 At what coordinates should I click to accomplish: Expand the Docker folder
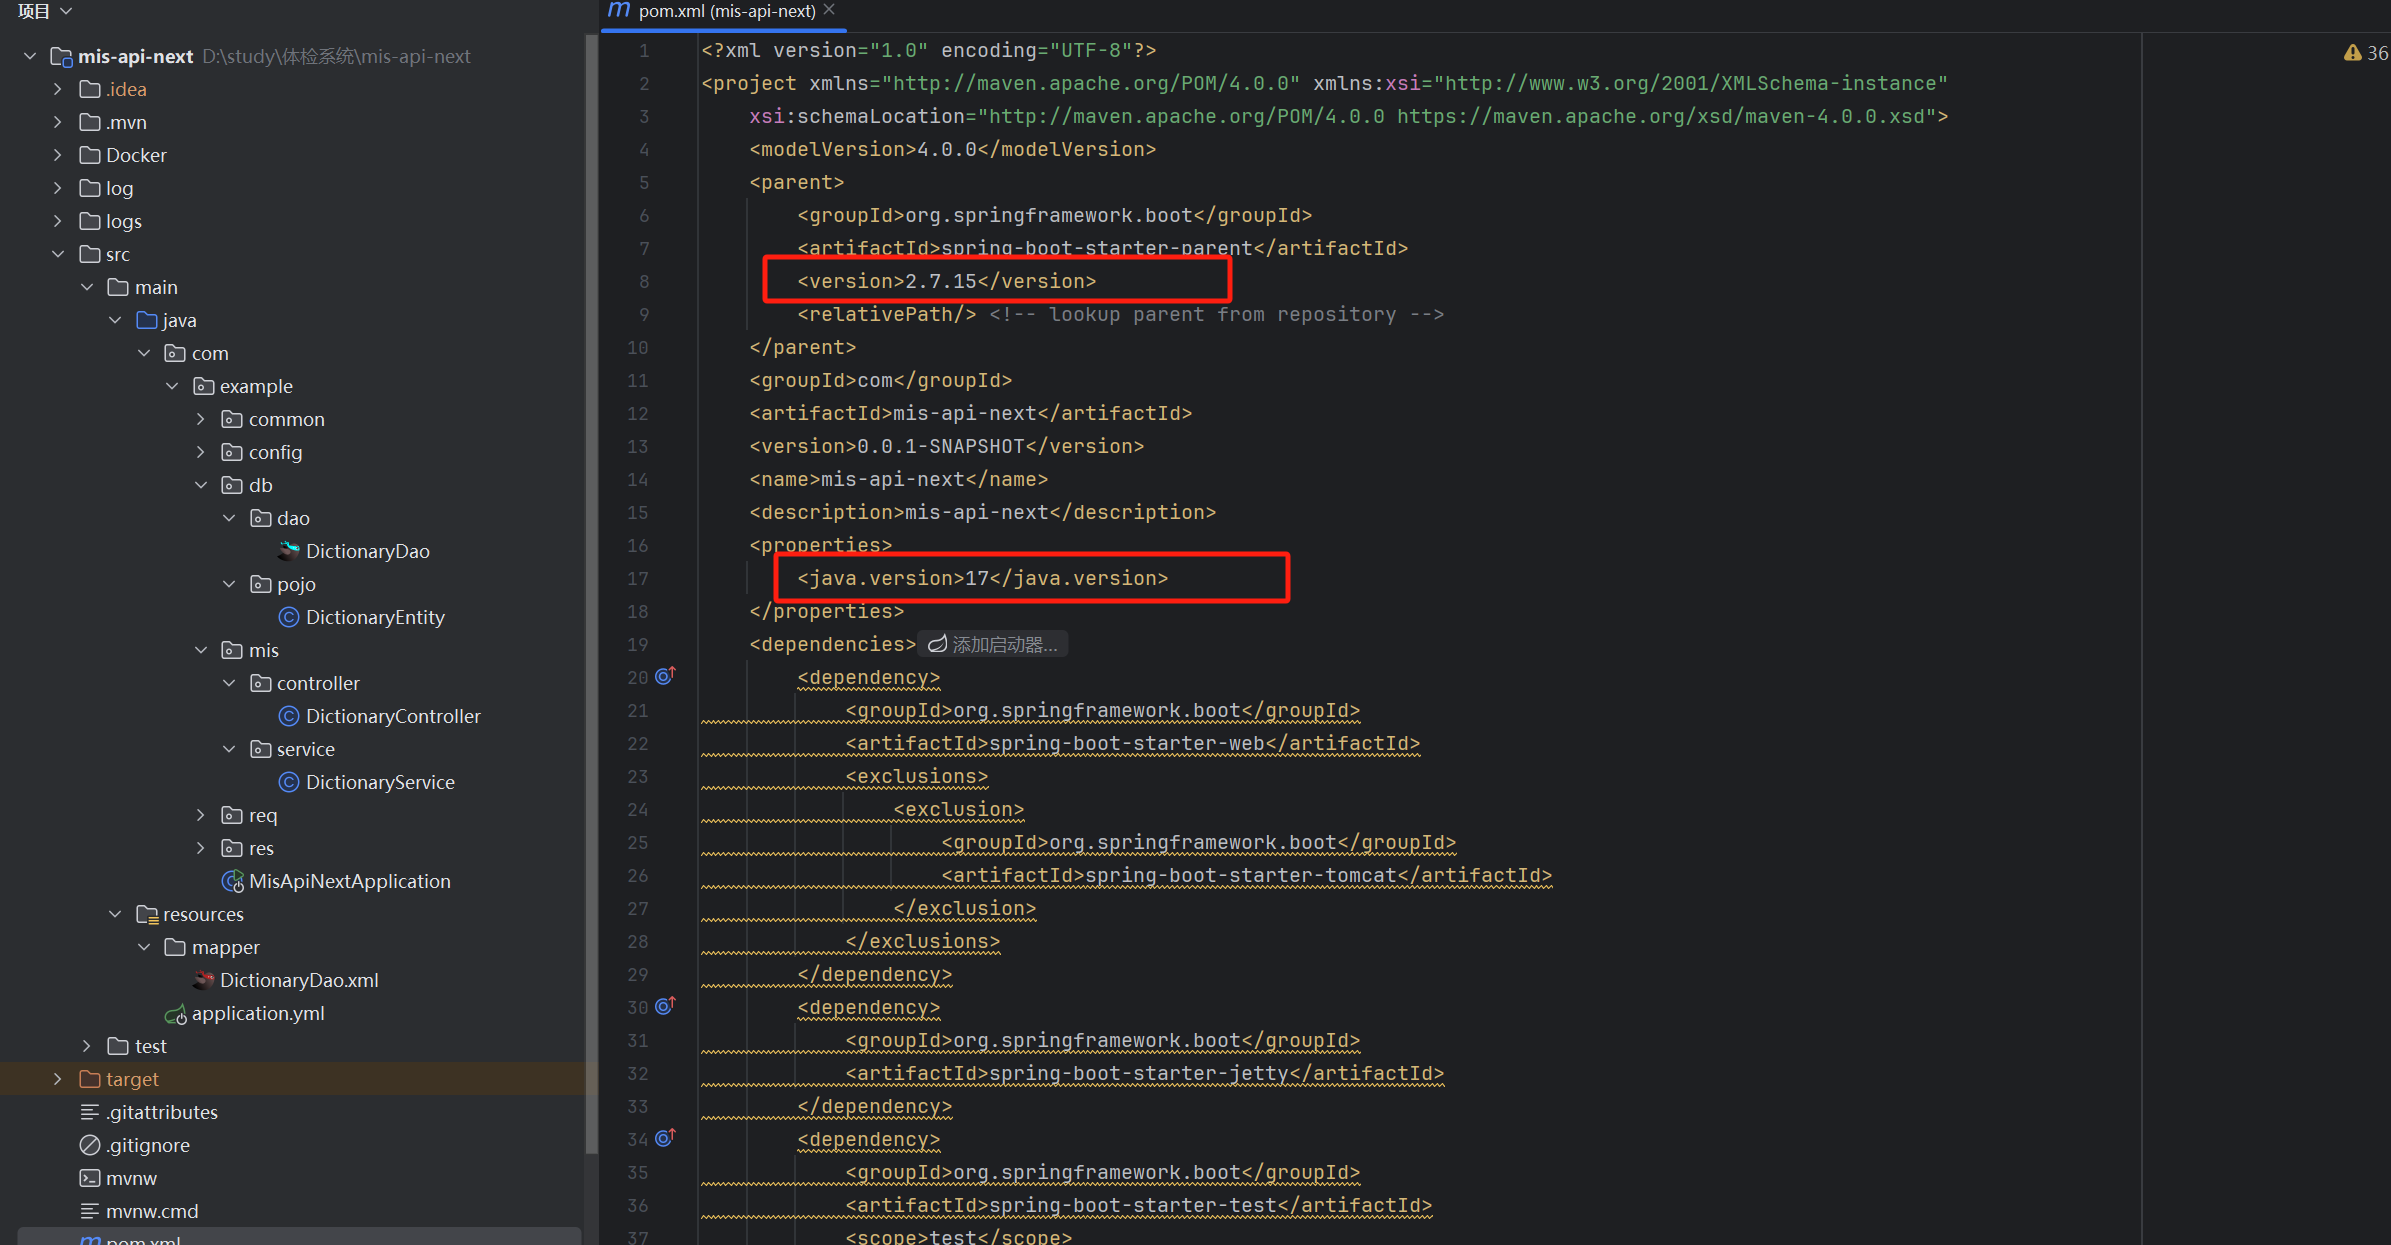pyautogui.click(x=58, y=155)
